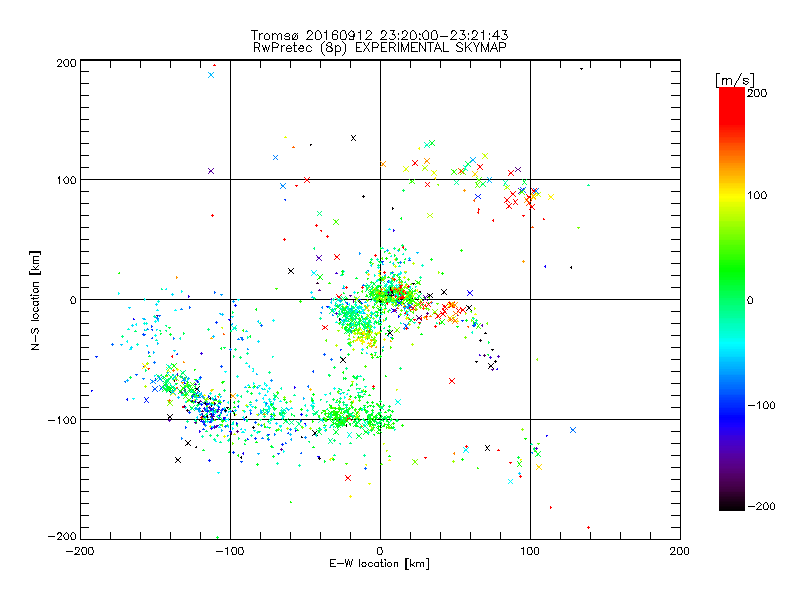Click the "[m/s]" colorbar unit label
This screenshot has height=600, width=800.
(735, 80)
